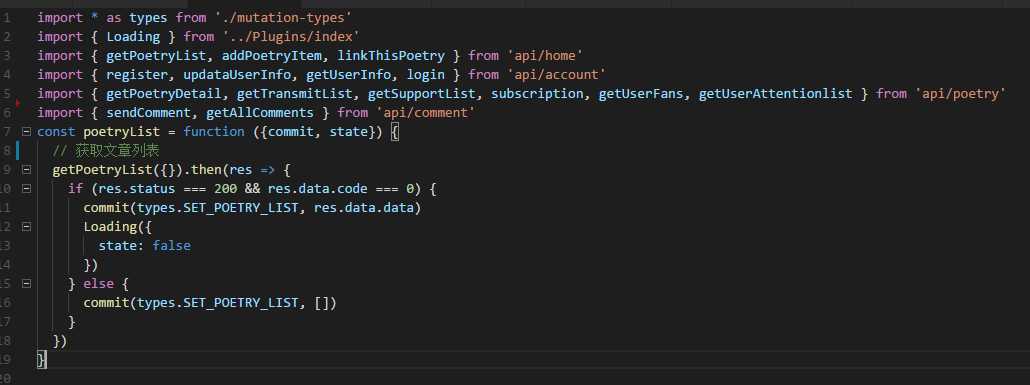Click the getSupportList identifier

pos(421,94)
